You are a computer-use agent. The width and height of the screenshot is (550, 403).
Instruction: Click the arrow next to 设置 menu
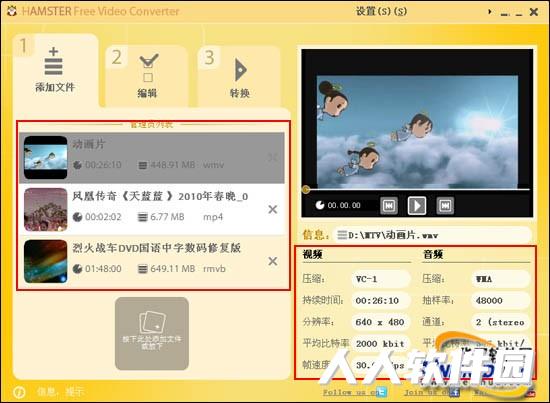coord(490,12)
